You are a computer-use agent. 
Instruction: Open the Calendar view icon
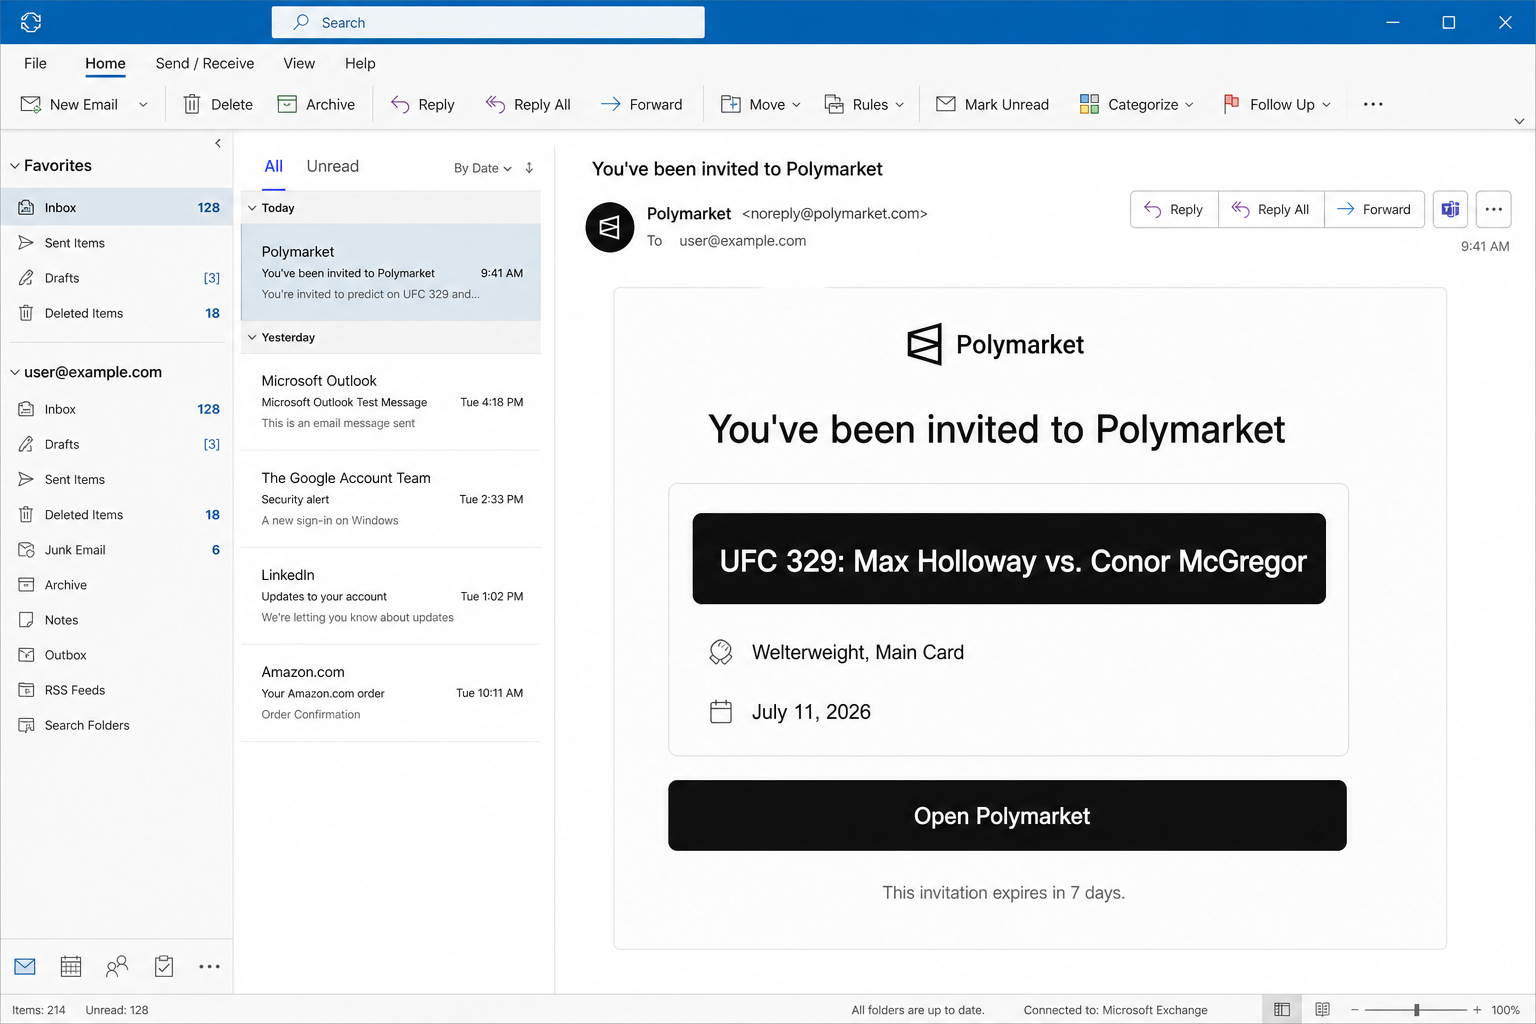(x=71, y=966)
